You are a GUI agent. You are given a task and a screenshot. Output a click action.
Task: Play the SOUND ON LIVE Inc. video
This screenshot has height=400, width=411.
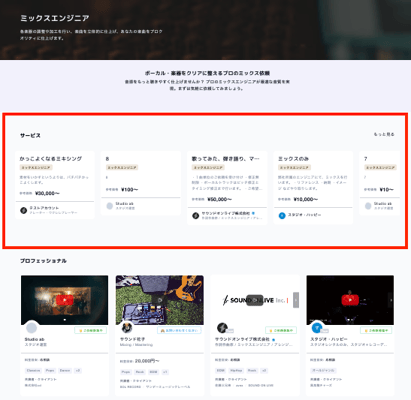pyautogui.click(x=255, y=300)
